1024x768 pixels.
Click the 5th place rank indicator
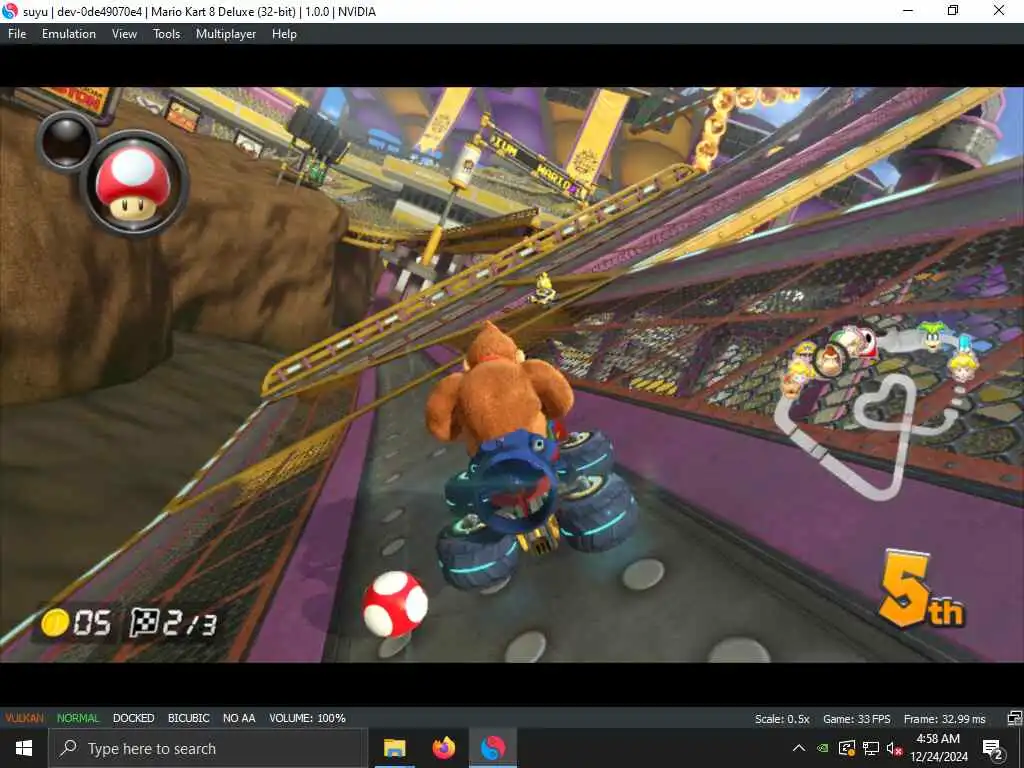pyautogui.click(x=921, y=590)
